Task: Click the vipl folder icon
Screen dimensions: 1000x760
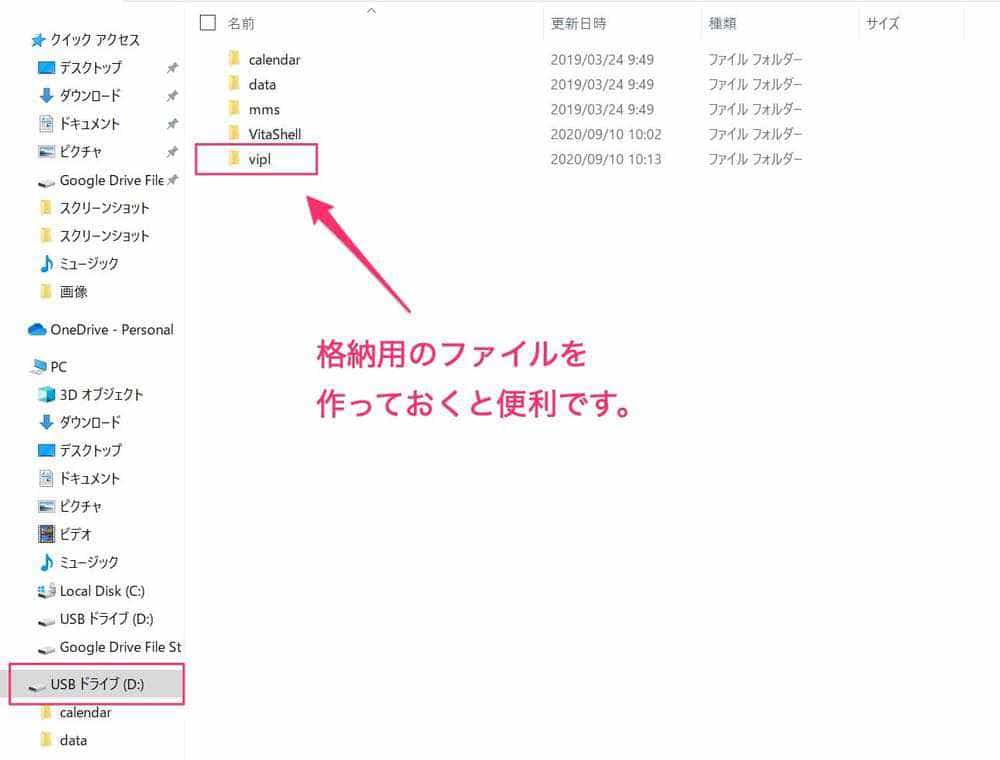Action: tap(234, 159)
